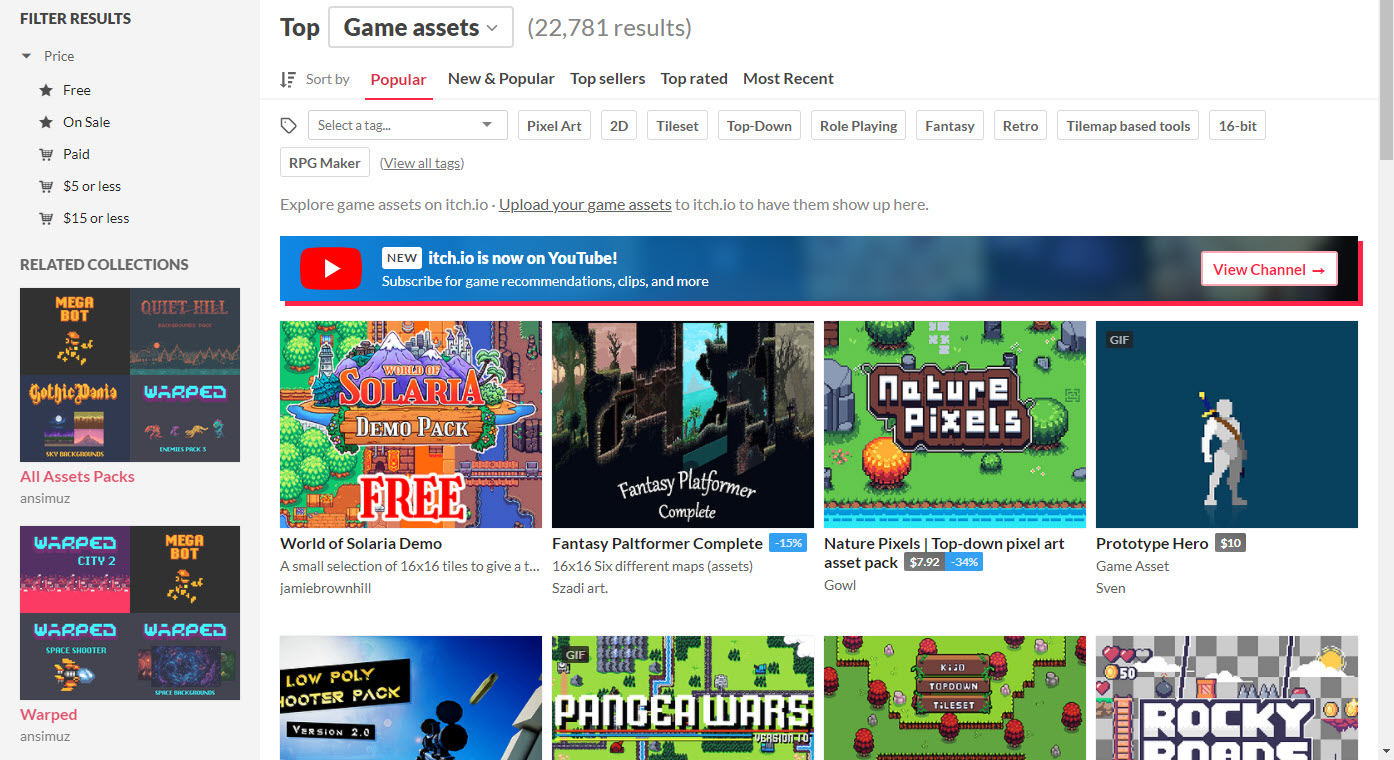Viewport: 1394px width, 760px height.
Task: Visit jamiebrownhill author page
Action: click(x=325, y=588)
